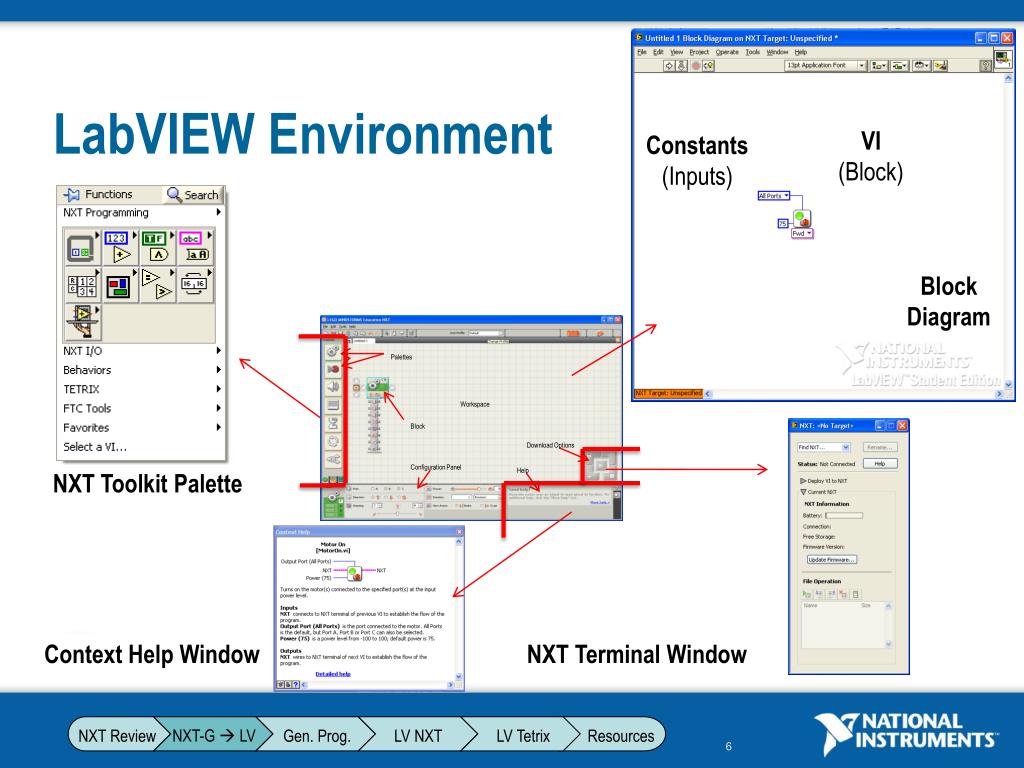Open the String palette icon with abc
Viewport: 1024px width, 768px height.
195,247
